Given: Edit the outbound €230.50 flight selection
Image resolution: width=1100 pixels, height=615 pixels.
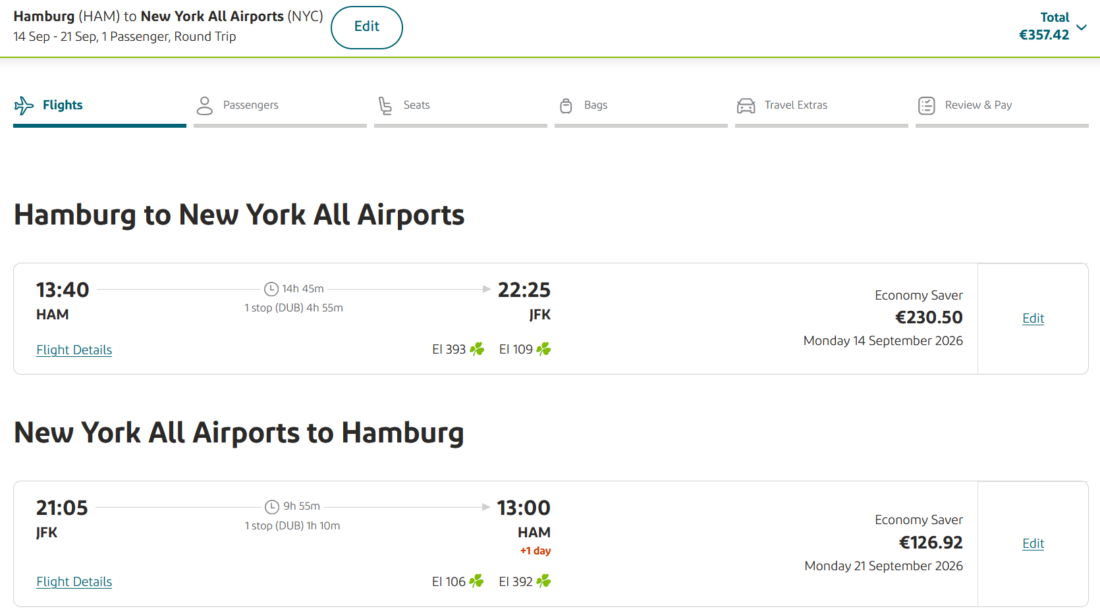Looking at the screenshot, I should [1033, 318].
